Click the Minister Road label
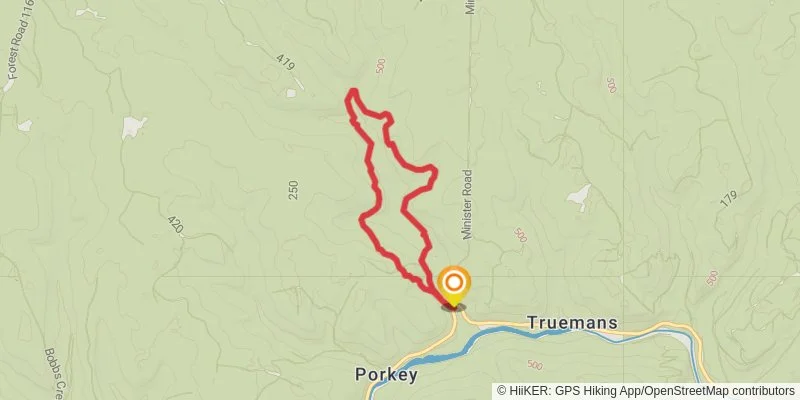 468,204
